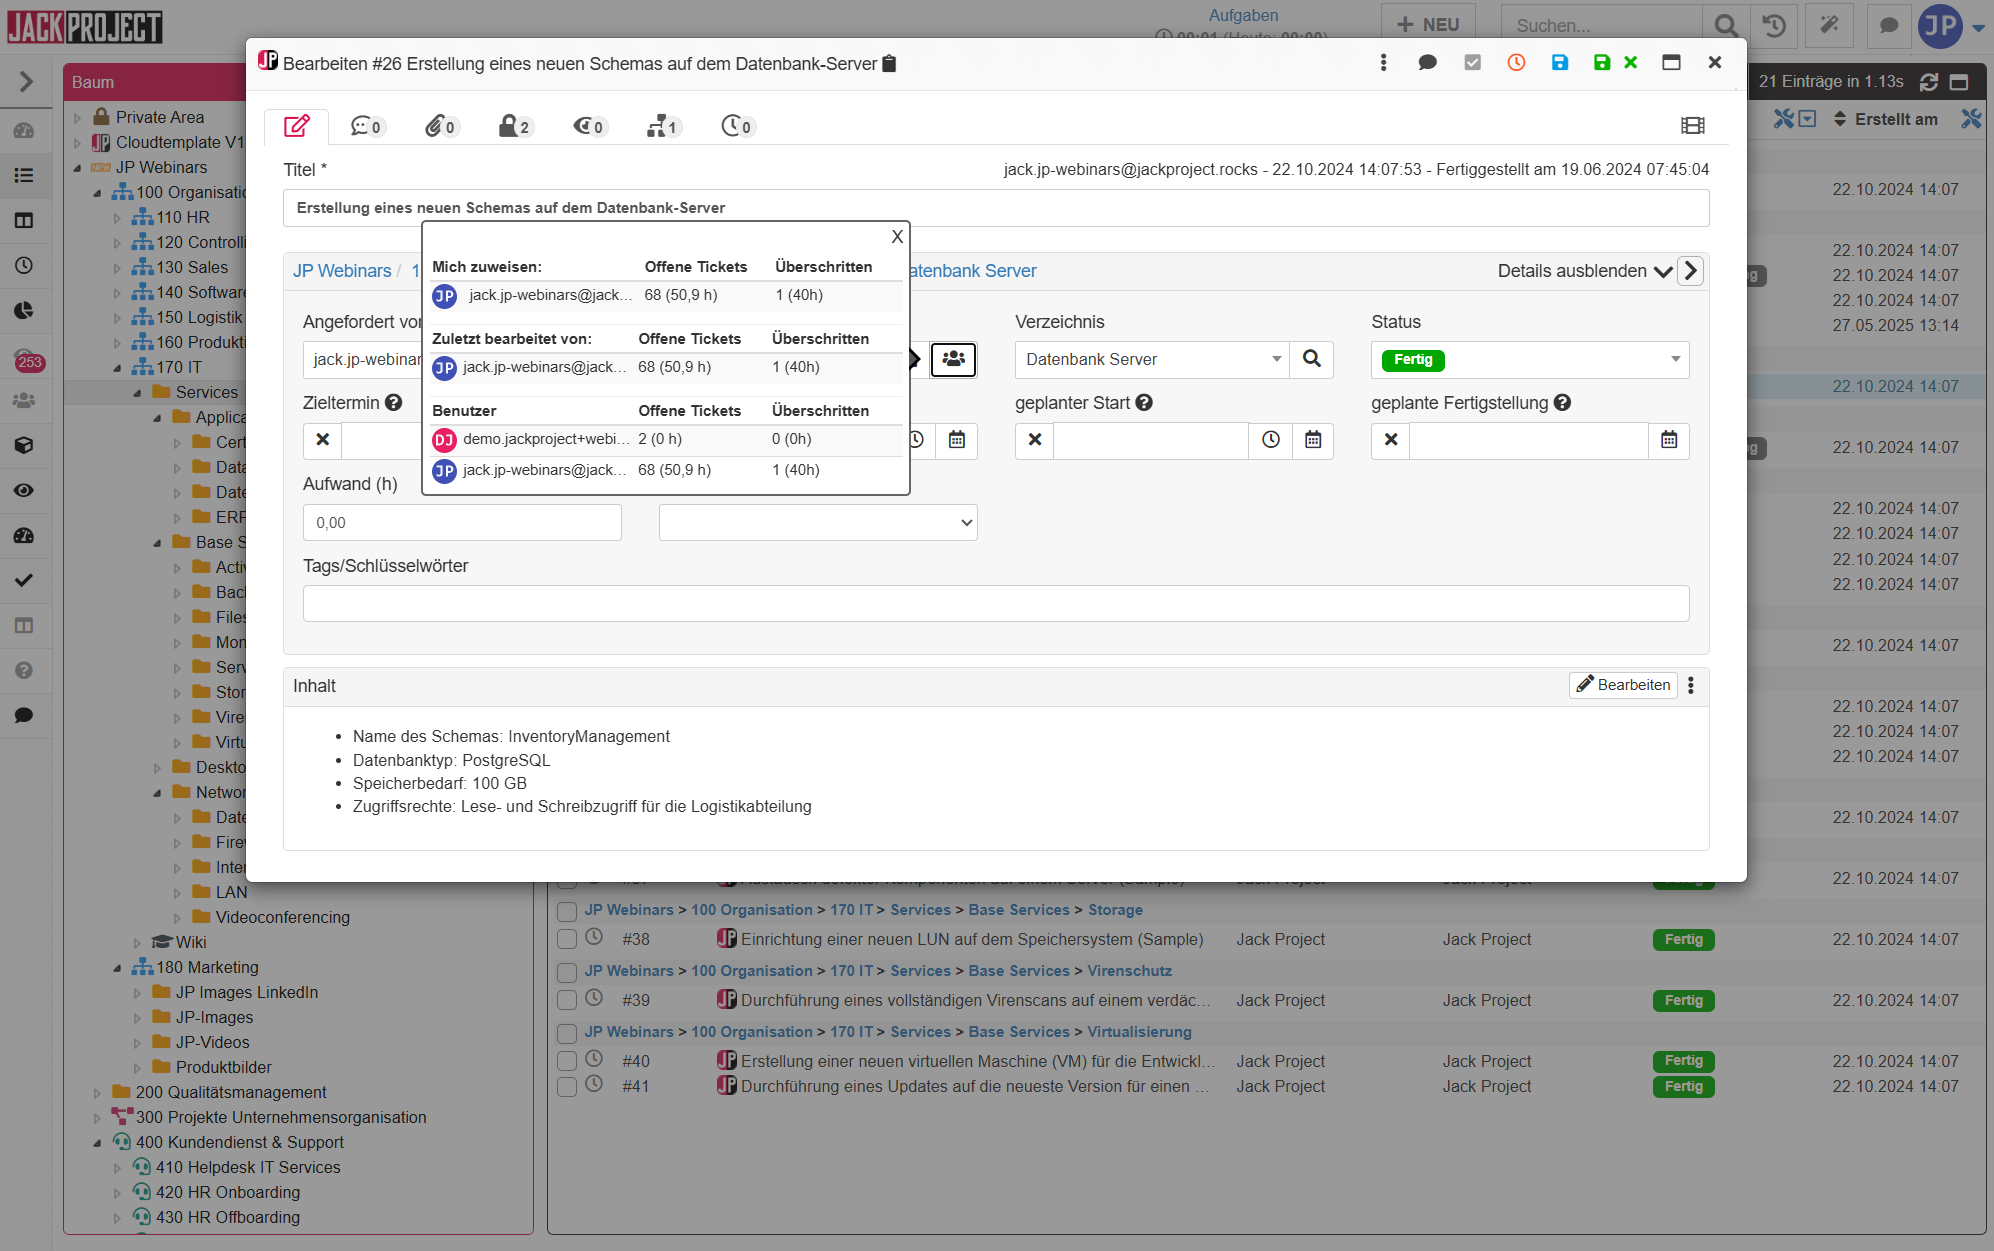Expand the left sidebar with arrow
Image resolution: width=1994 pixels, height=1251 pixels.
click(x=26, y=82)
